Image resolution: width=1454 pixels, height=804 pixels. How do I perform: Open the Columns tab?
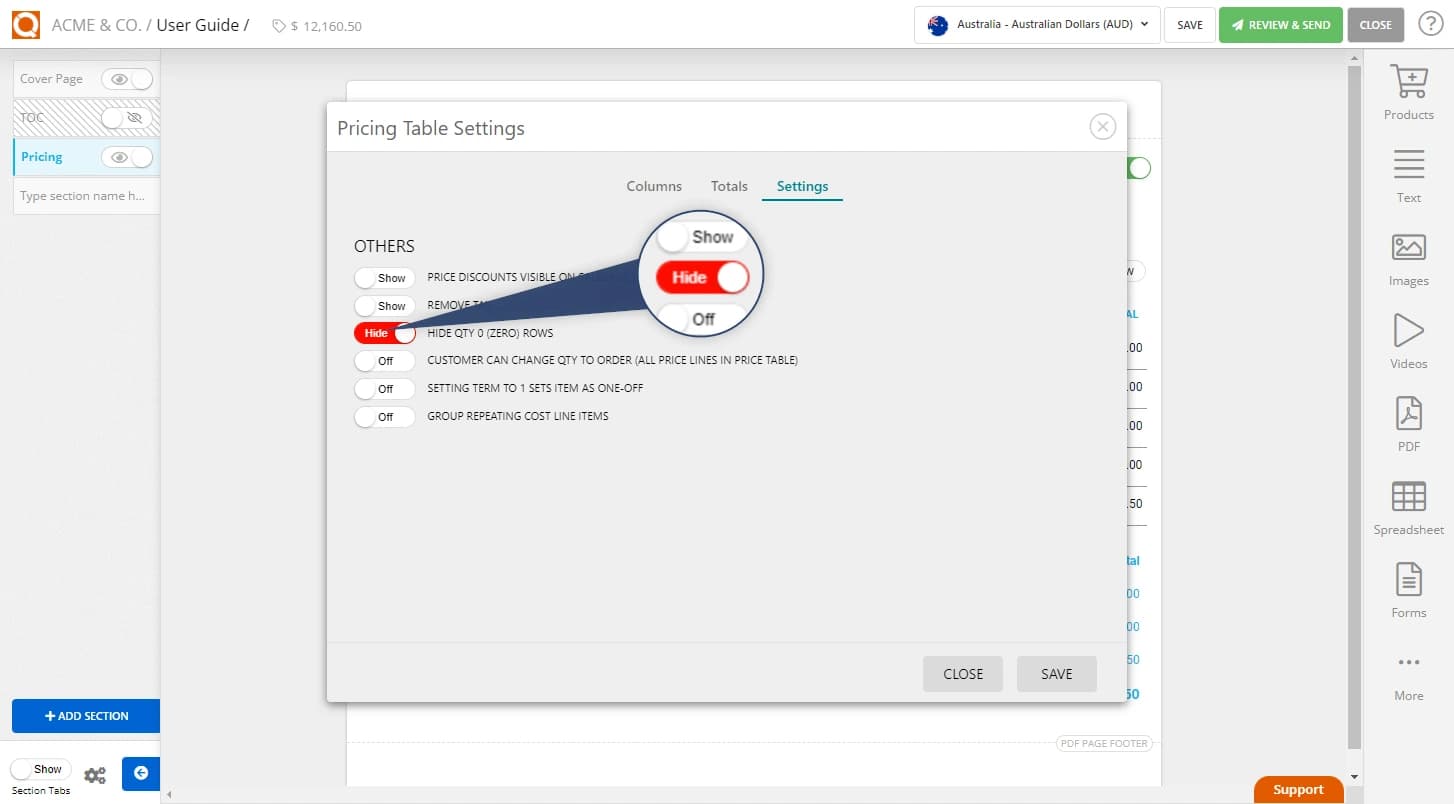coord(654,186)
